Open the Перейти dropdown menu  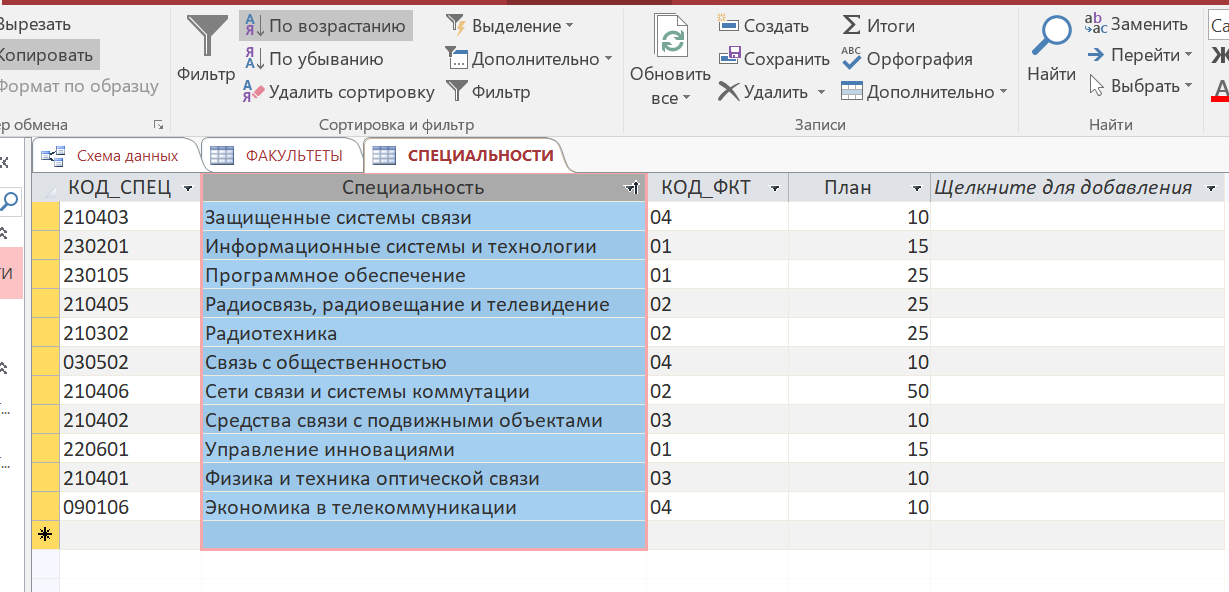[x=1140, y=55]
